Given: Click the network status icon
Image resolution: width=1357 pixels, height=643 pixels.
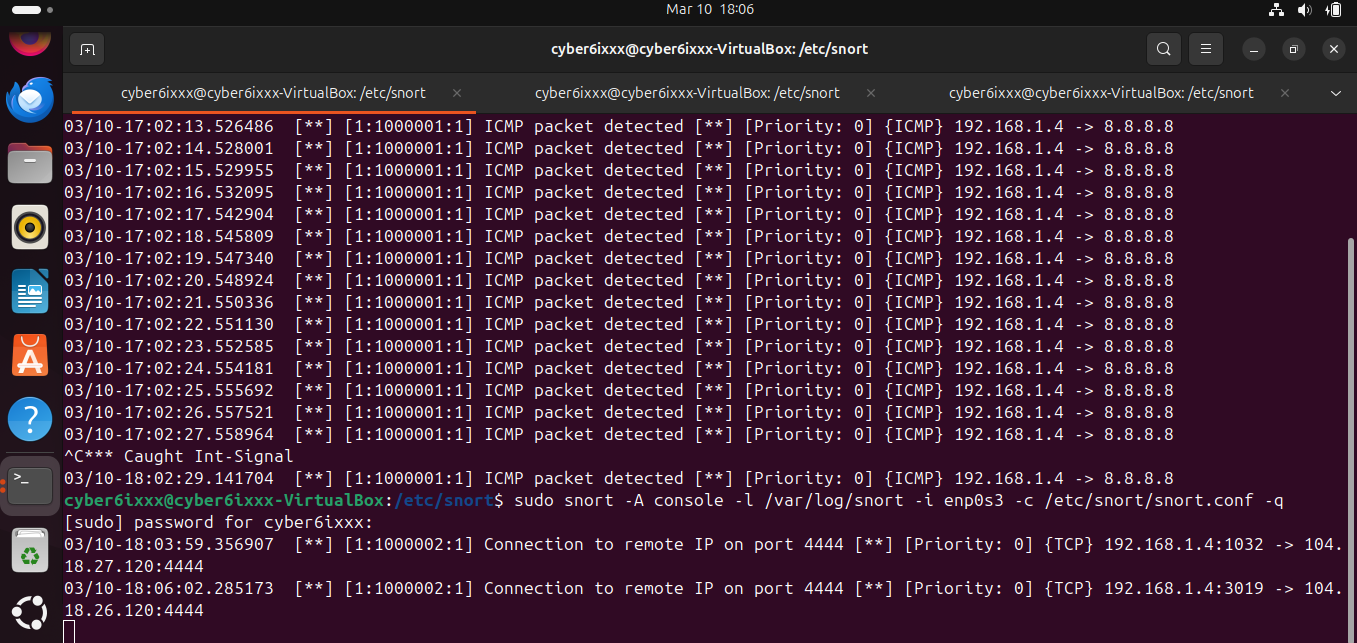Looking at the screenshot, I should point(1276,9).
